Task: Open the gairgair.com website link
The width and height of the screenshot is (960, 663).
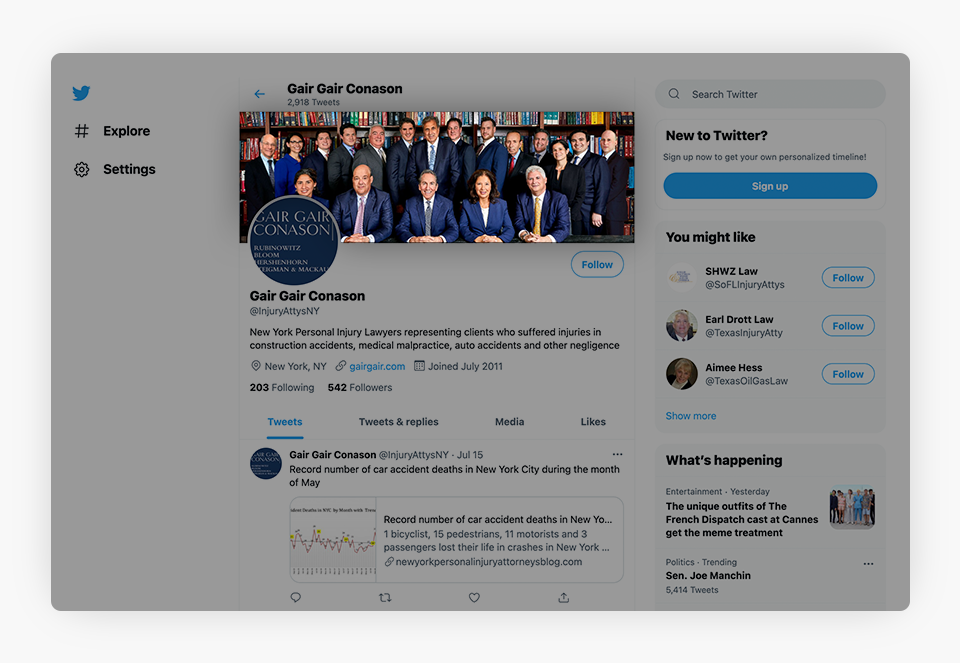Action: pos(377,366)
